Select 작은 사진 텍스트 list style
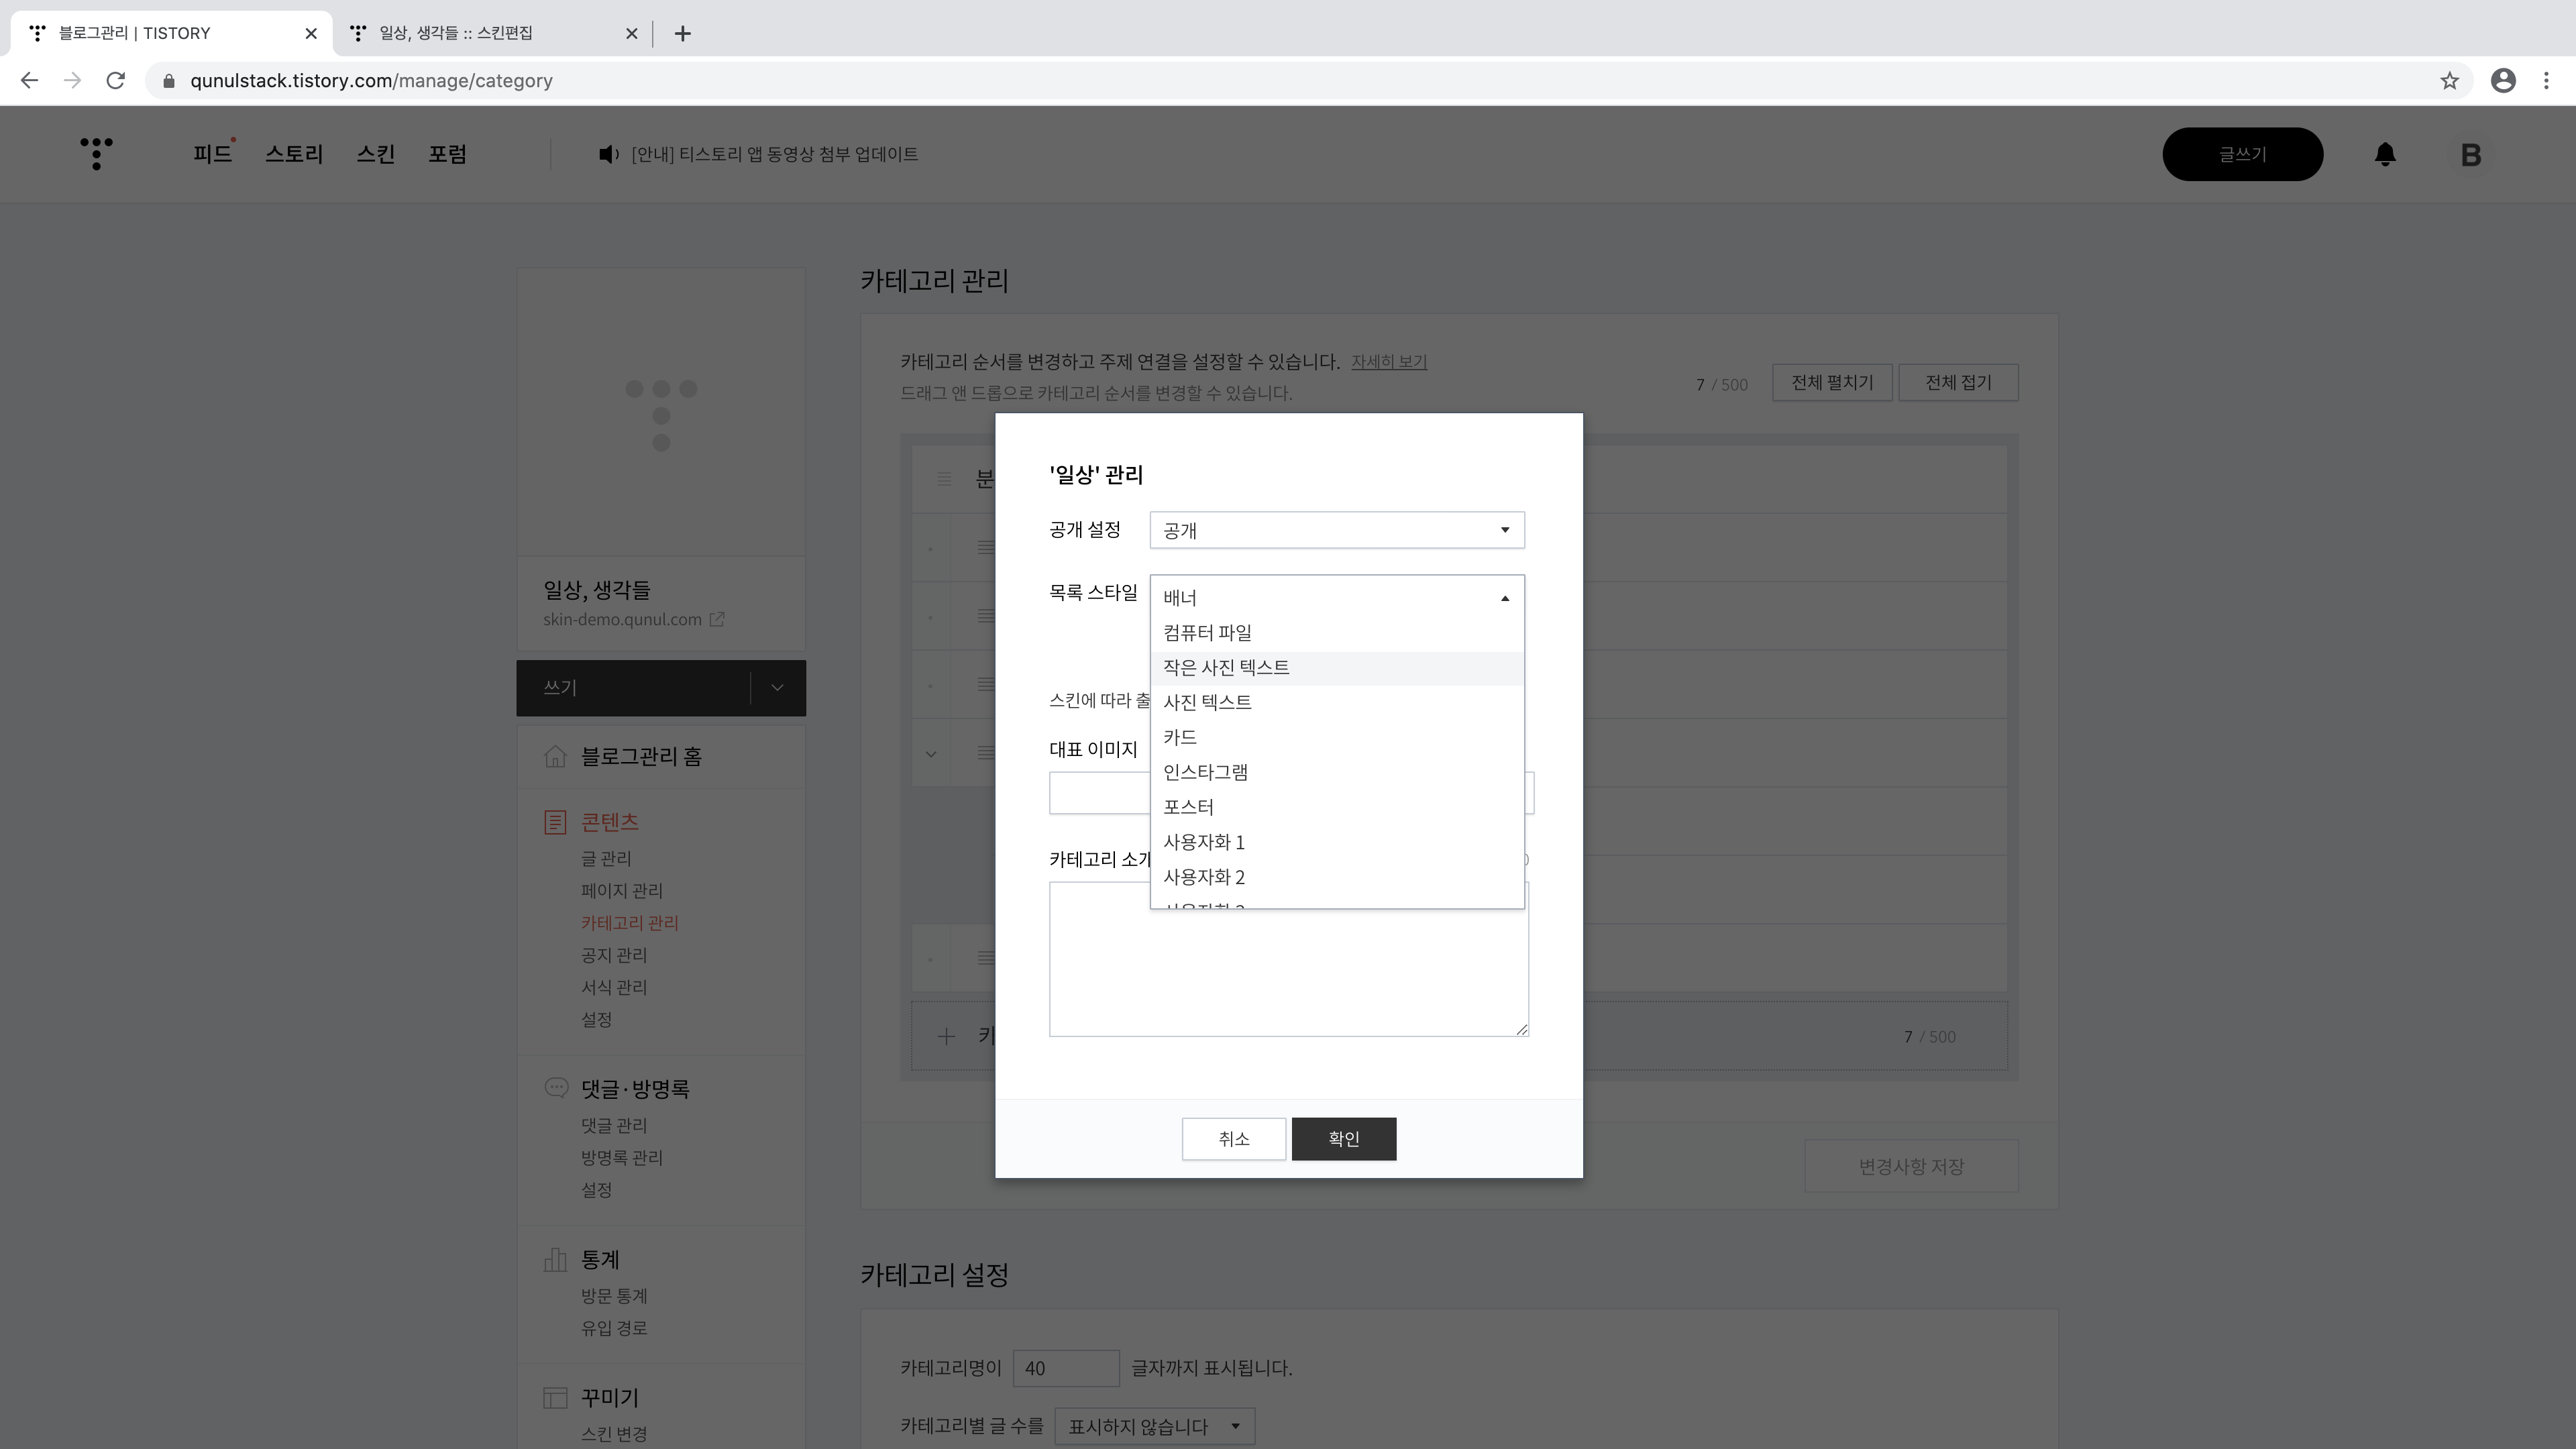The image size is (2576, 1449). (1226, 668)
